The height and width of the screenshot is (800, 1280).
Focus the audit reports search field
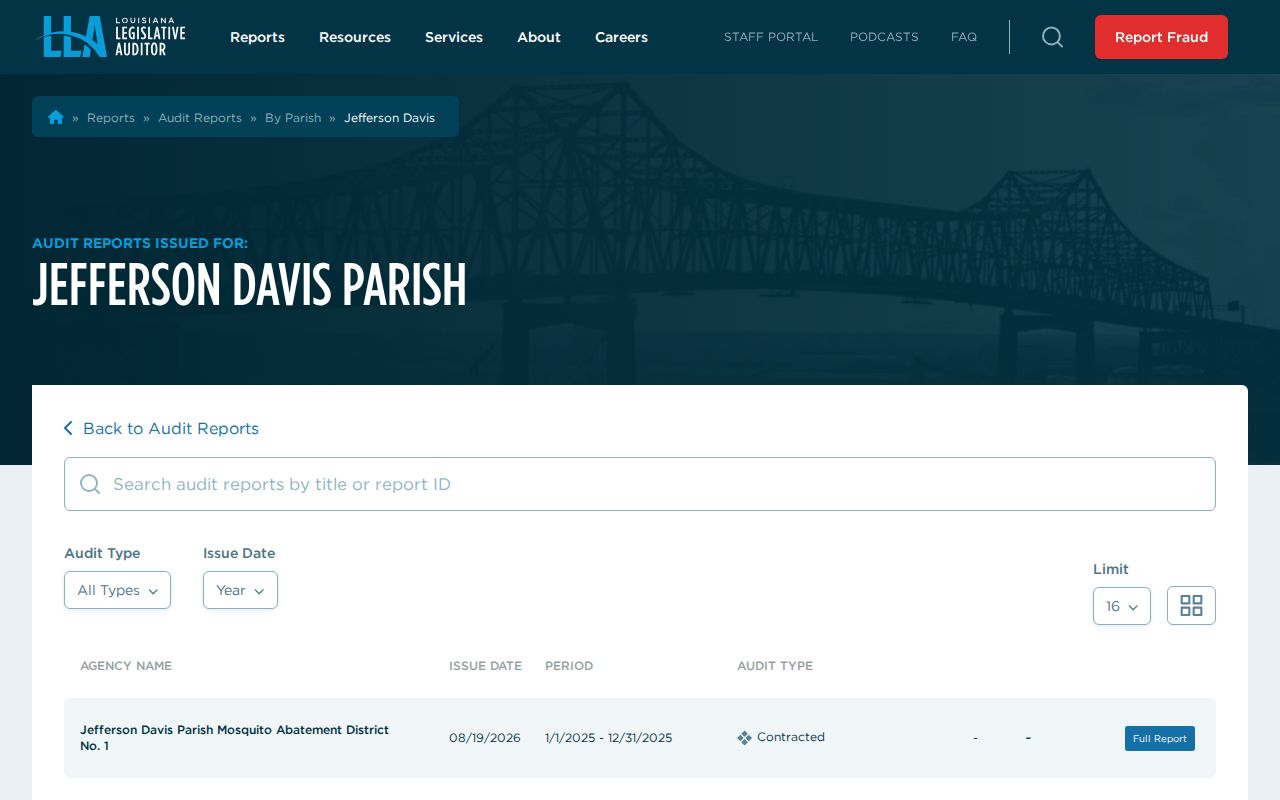640,484
